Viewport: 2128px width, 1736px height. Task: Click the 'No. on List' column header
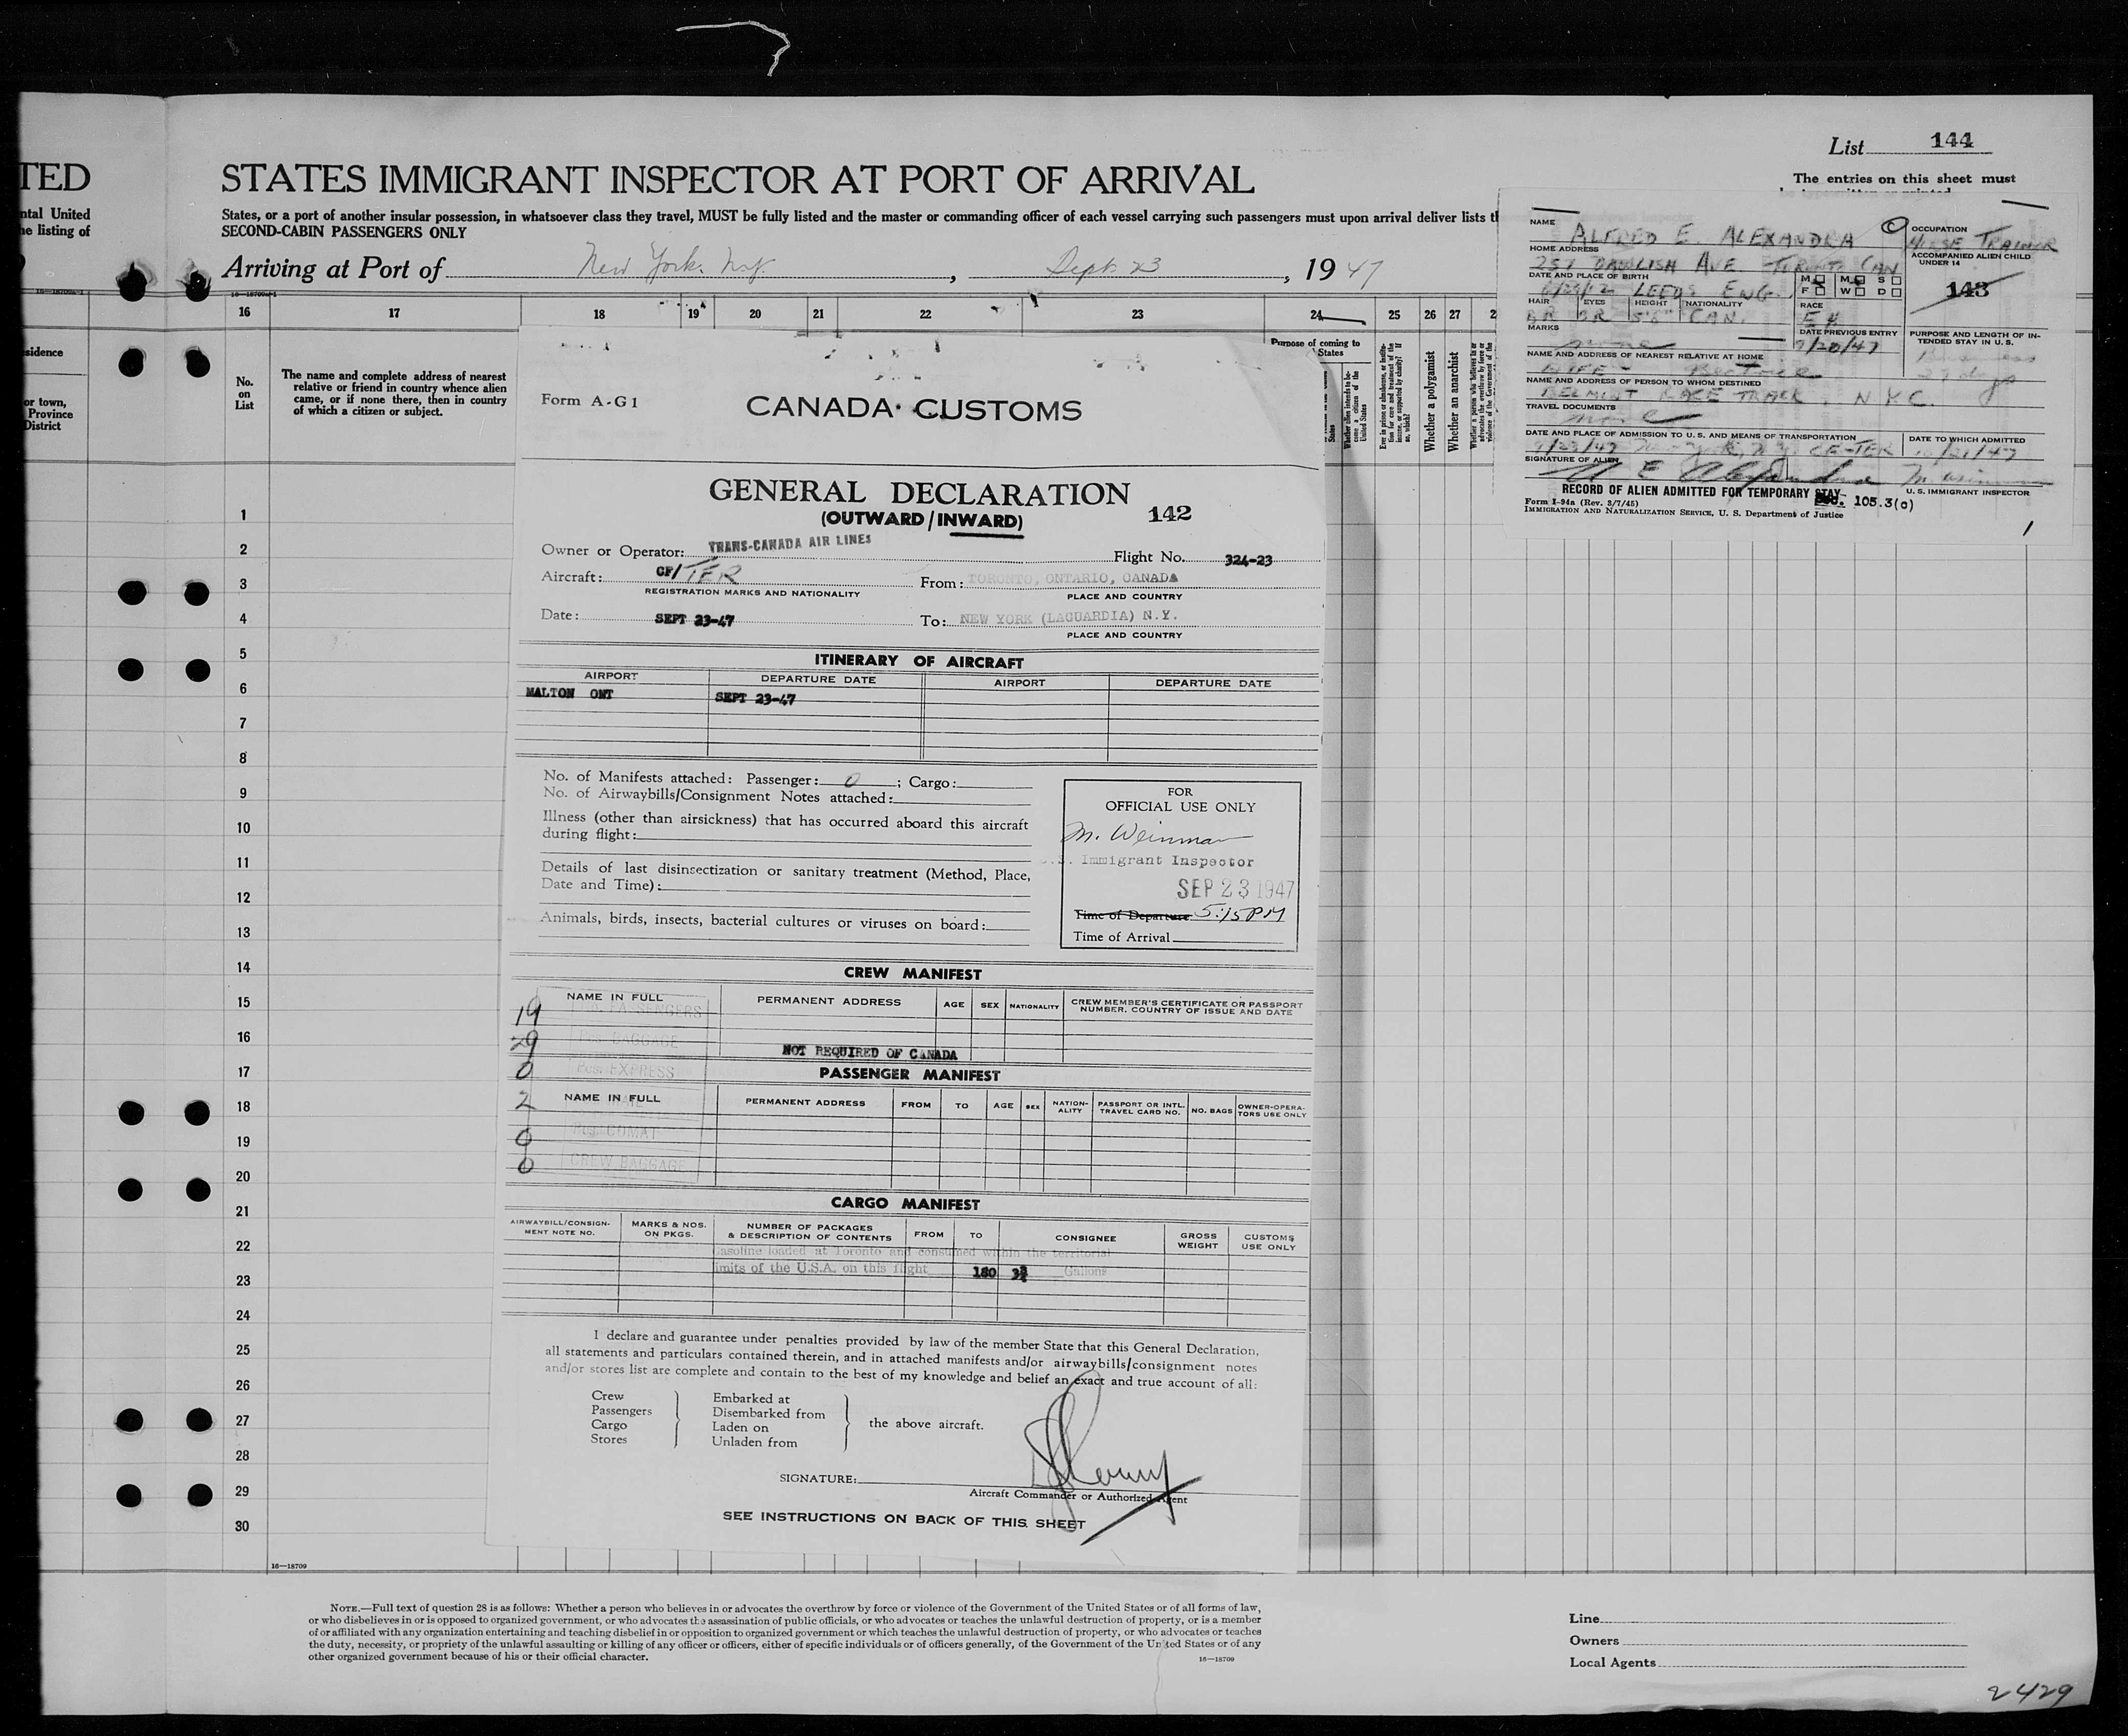244,393
